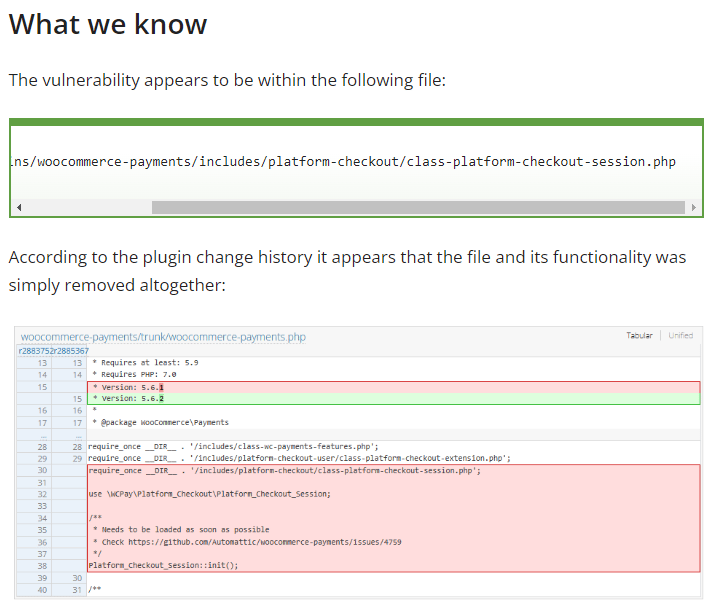Click 'Needs to be loaded as soon as possible' comment
Viewport: 718px width, 611px height.
181,530
